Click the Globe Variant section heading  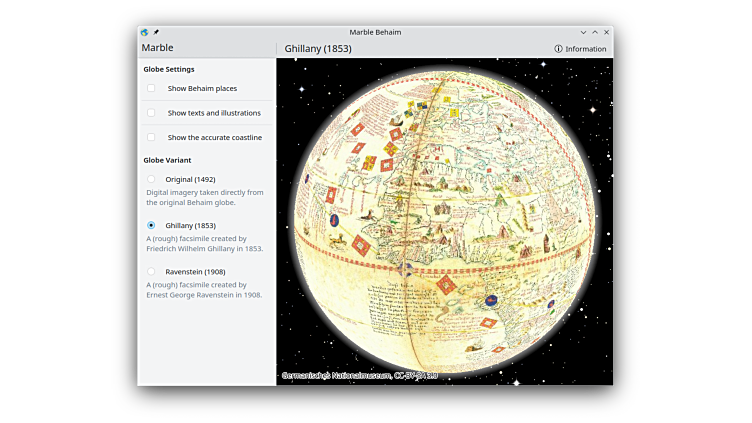click(167, 160)
